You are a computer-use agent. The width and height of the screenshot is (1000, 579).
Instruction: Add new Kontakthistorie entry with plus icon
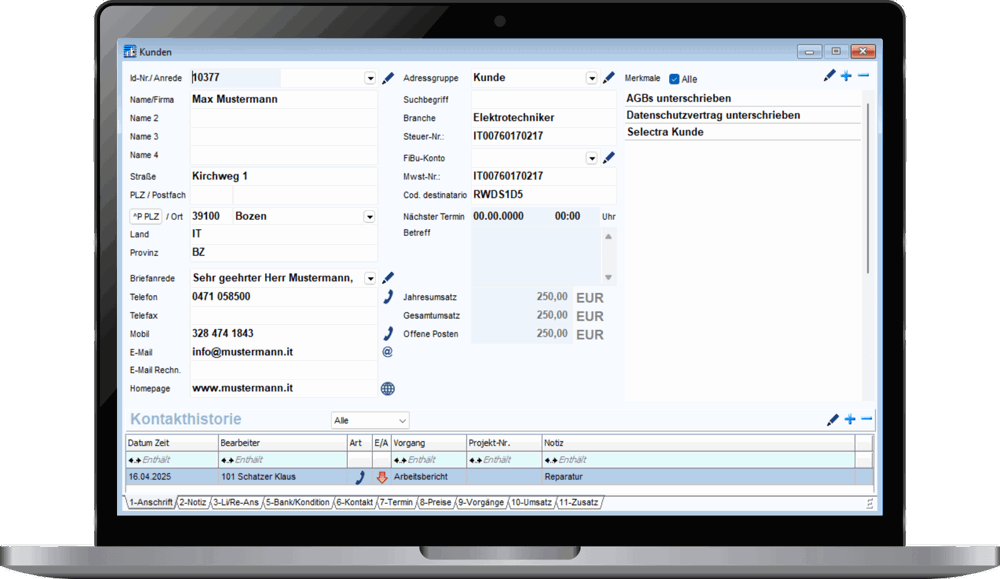click(x=850, y=420)
